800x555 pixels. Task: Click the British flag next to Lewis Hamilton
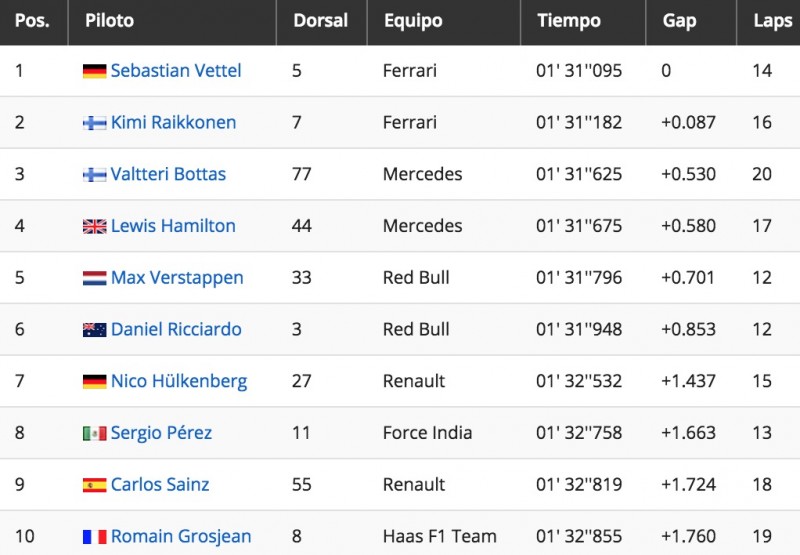coord(94,226)
